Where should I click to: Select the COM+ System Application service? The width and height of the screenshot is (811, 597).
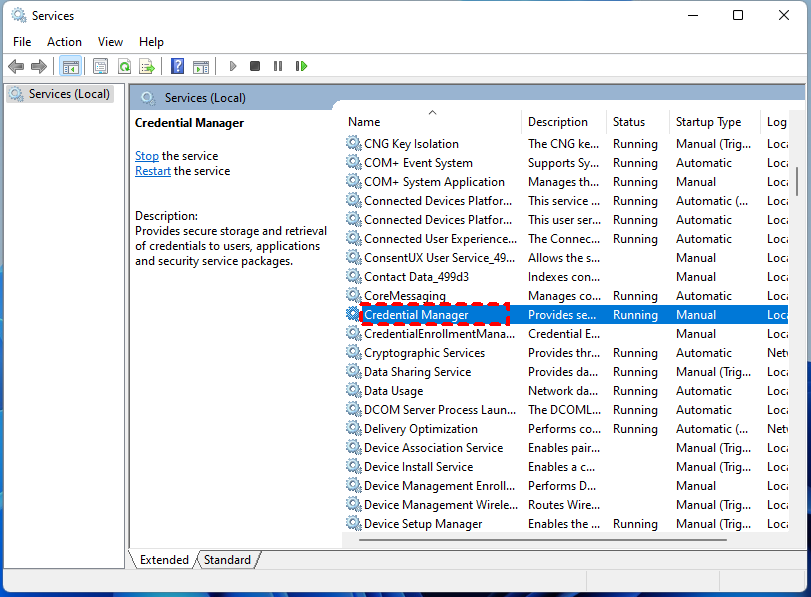pyautogui.click(x=565, y=182)
